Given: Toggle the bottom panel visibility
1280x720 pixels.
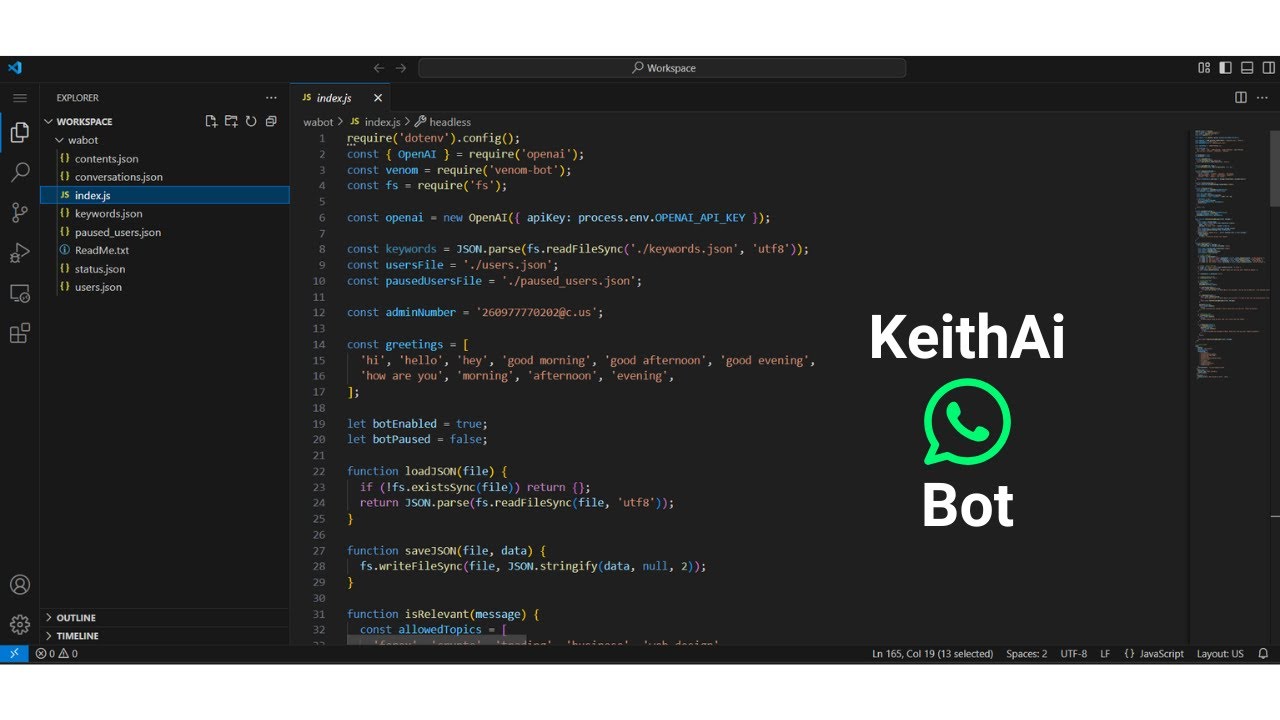Looking at the screenshot, I should coord(1246,68).
